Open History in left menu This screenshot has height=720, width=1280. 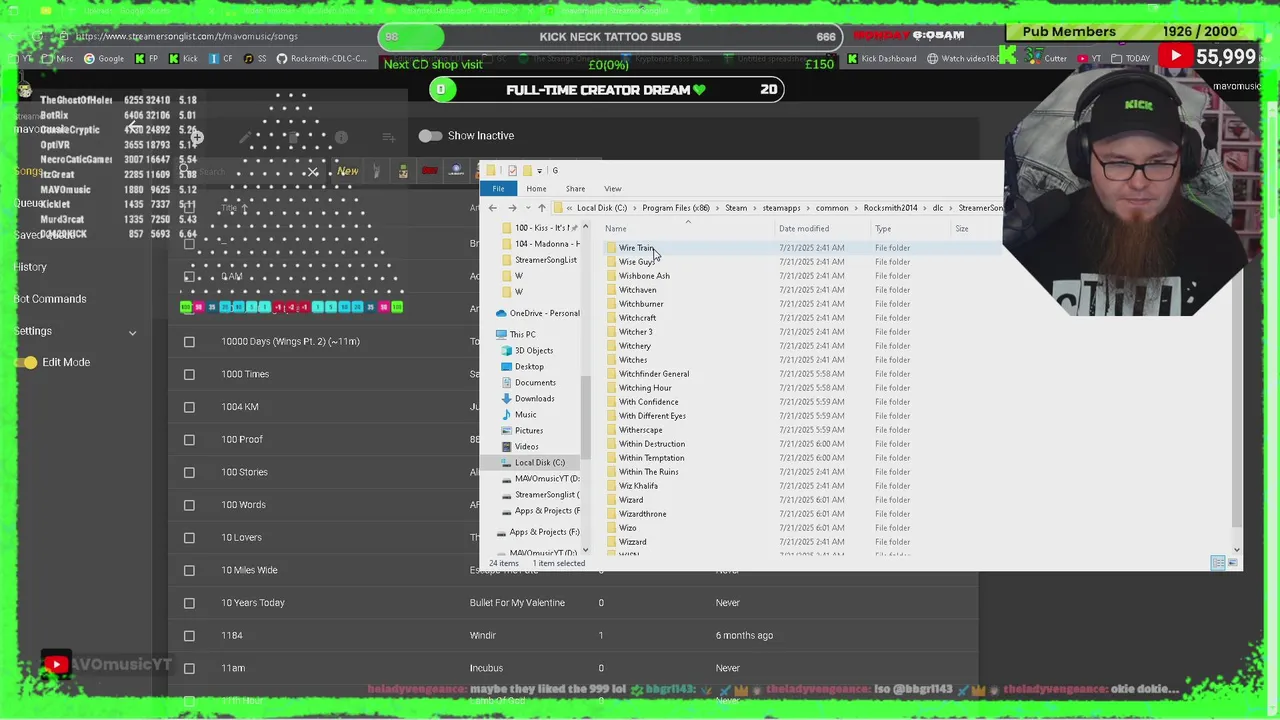[x=30, y=267]
